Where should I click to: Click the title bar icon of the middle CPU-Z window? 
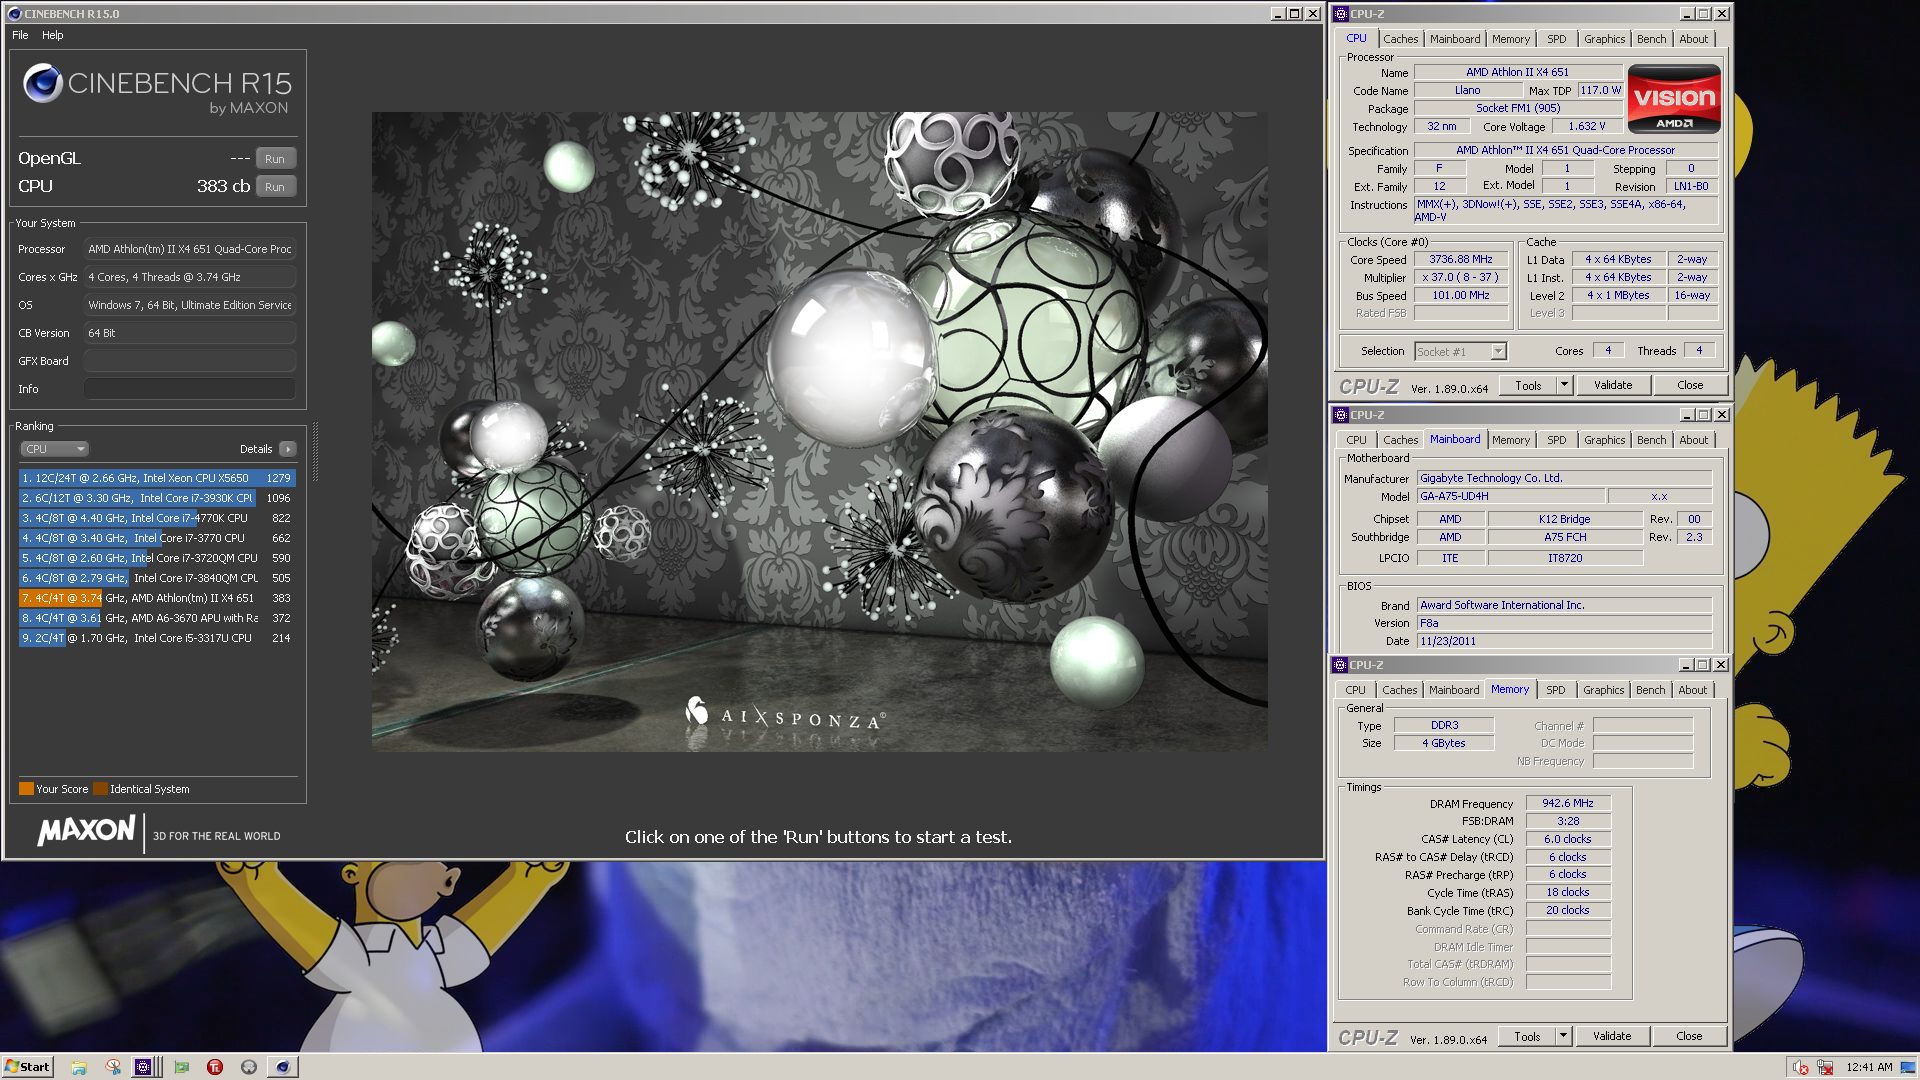click(1340, 415)
